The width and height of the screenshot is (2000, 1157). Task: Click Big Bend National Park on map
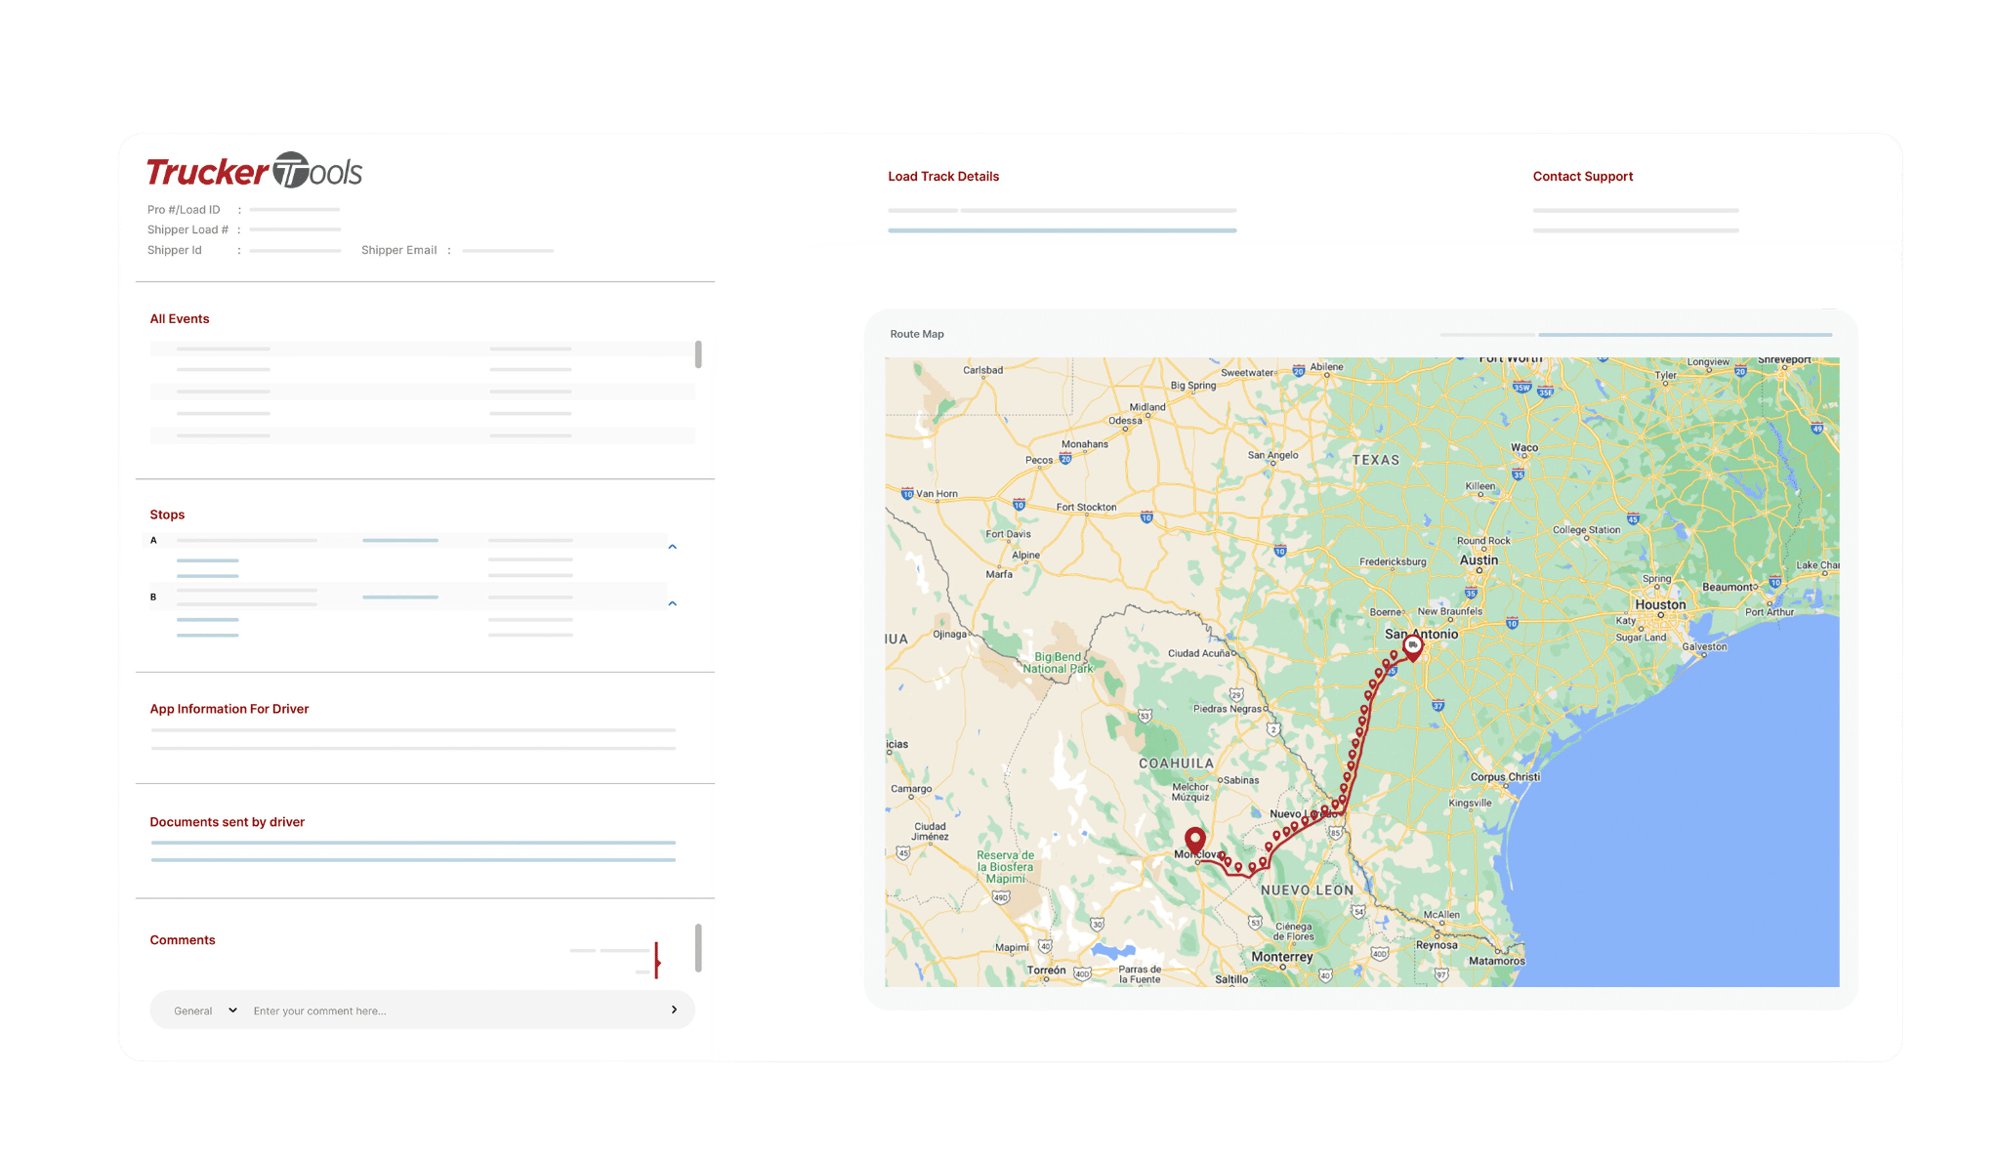[x=1057, y=663]
